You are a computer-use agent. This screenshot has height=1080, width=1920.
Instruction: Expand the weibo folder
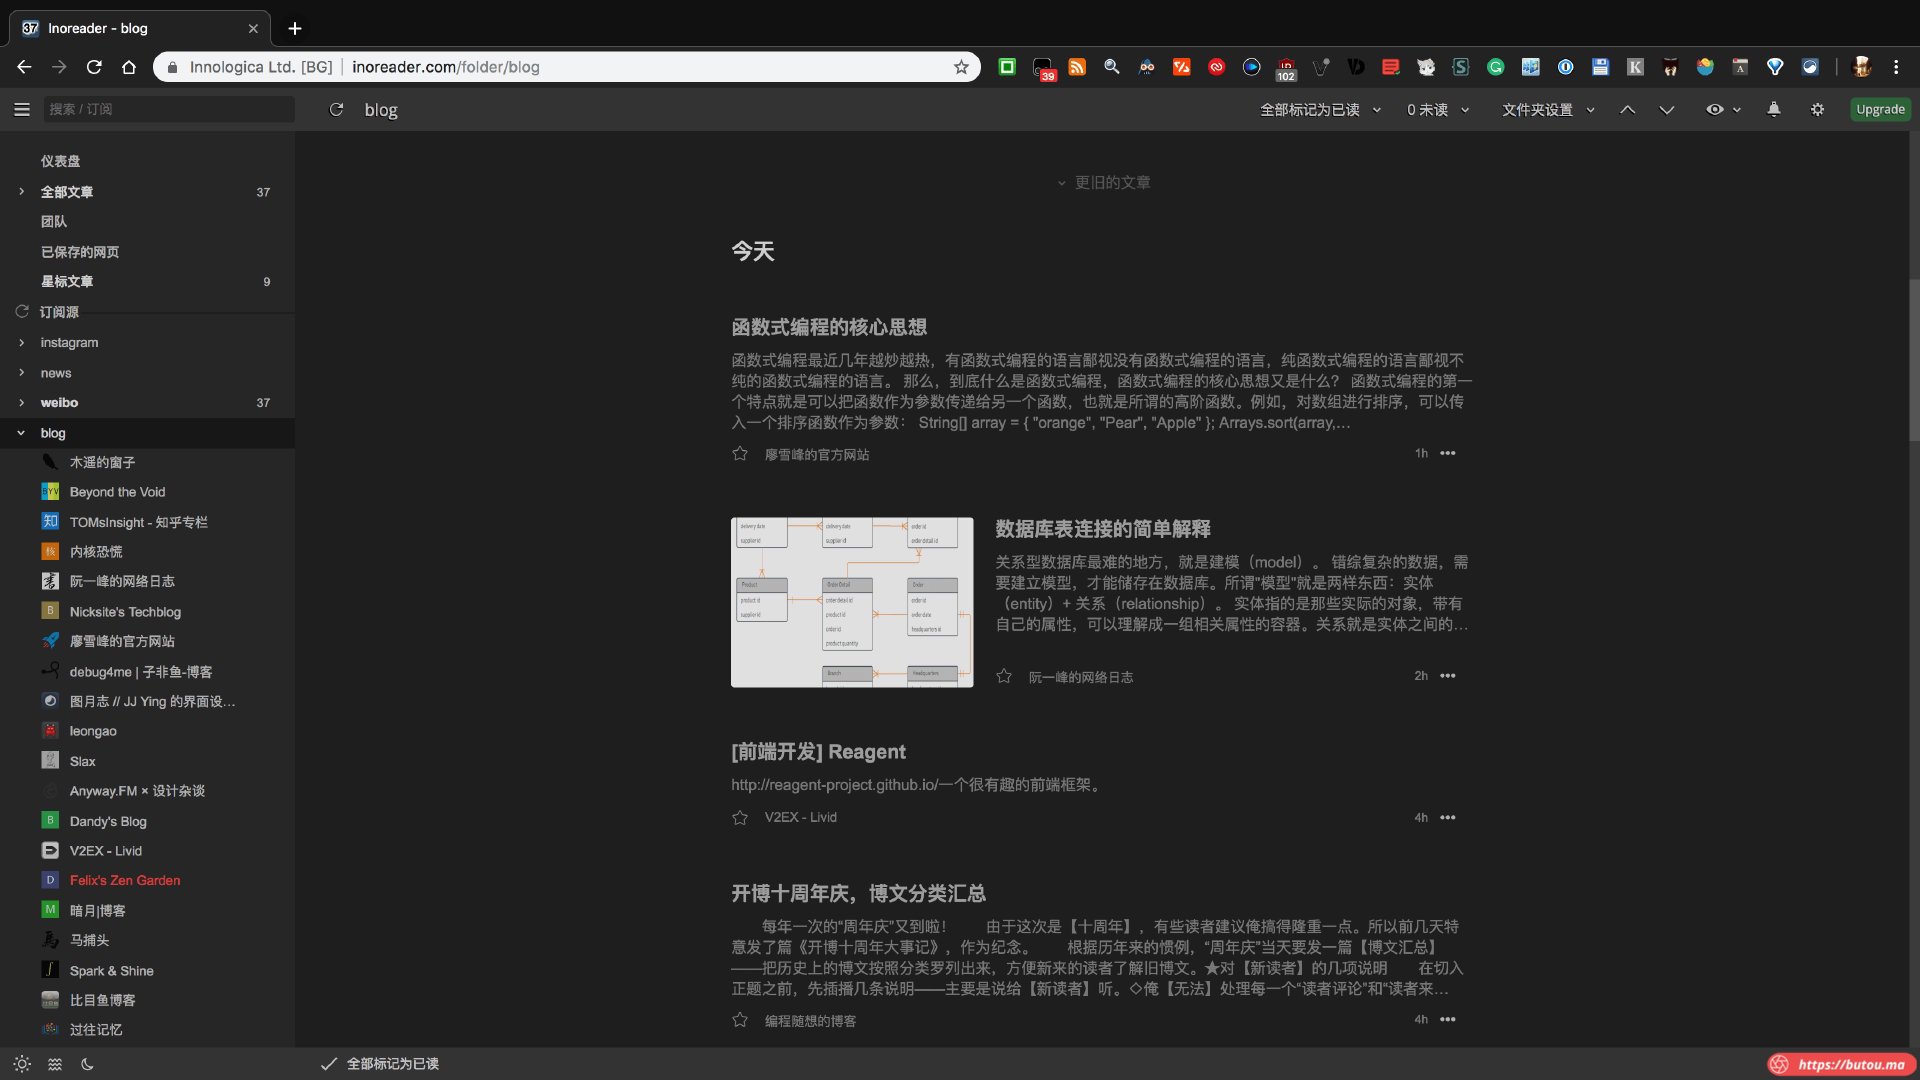[21, 403]
